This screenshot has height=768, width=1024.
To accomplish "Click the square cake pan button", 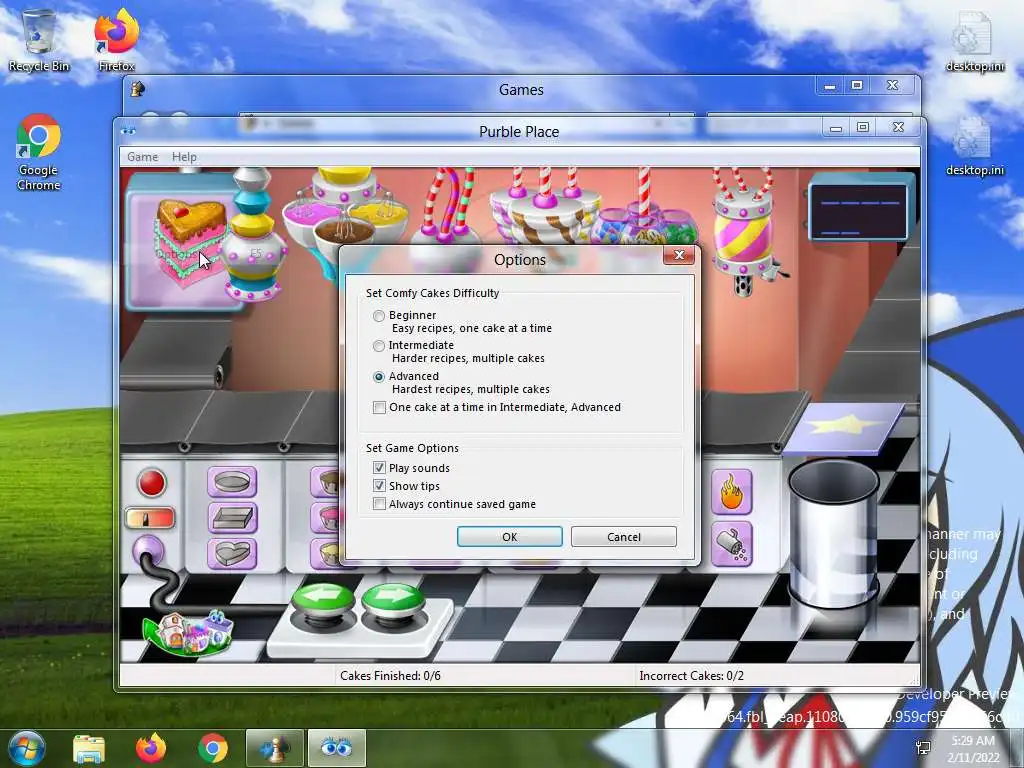I will point(232,518).
